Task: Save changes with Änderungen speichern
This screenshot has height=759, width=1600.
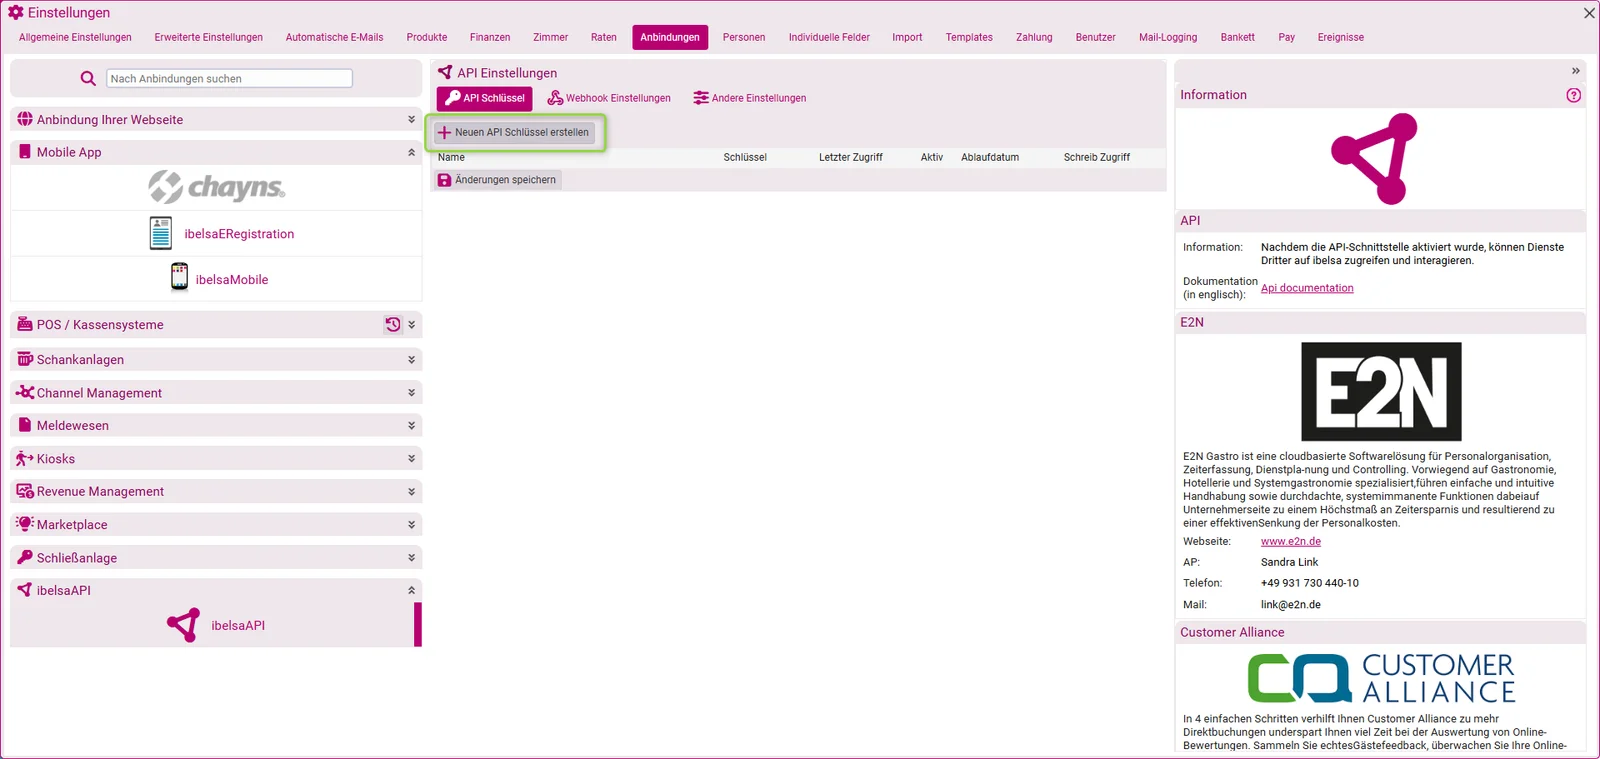Action: click(x=497, y=180)
